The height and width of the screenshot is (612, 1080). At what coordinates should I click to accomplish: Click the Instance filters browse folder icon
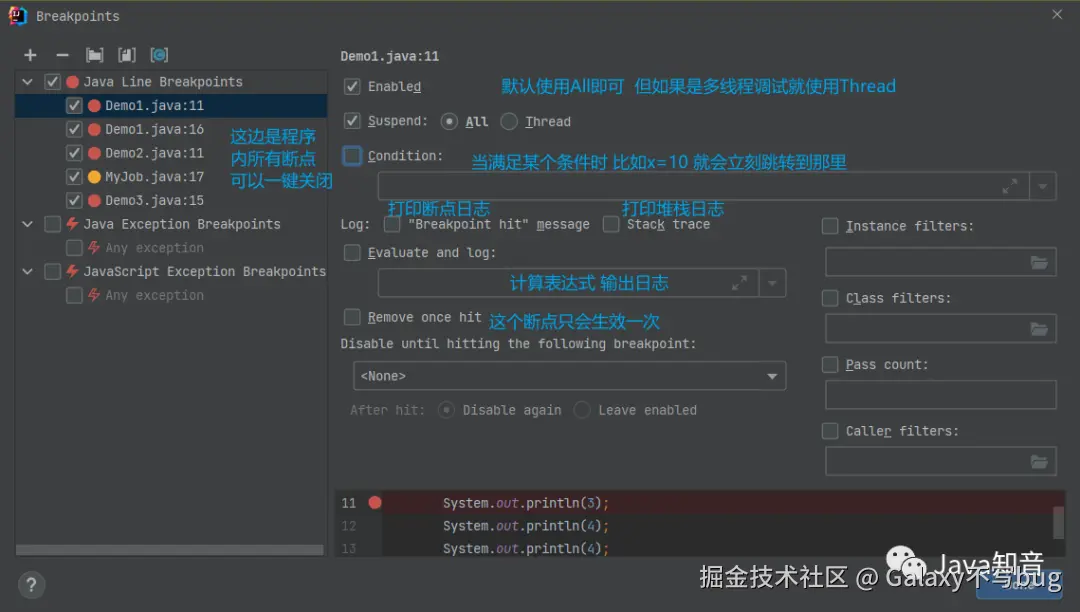[1039, 262]
